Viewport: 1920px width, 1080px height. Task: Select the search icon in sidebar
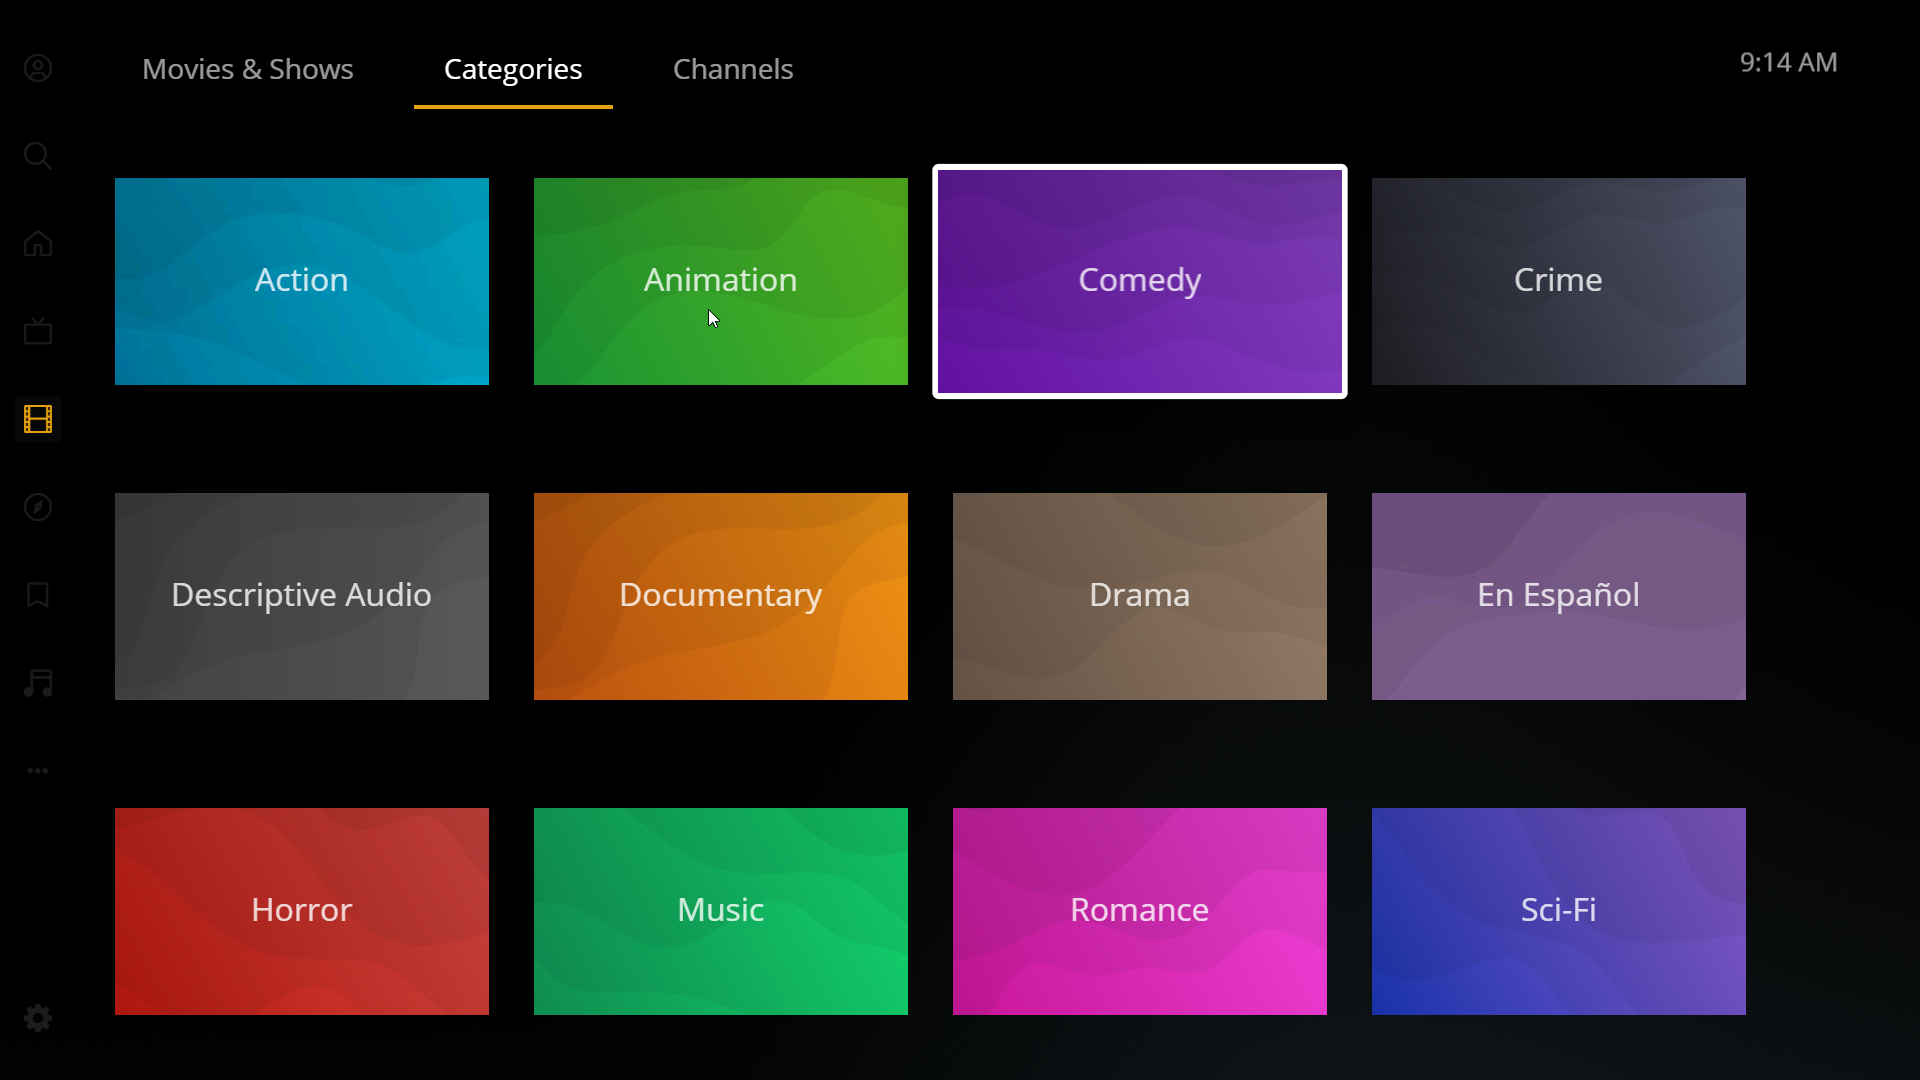pyautogui.click(x=37, y=156)
